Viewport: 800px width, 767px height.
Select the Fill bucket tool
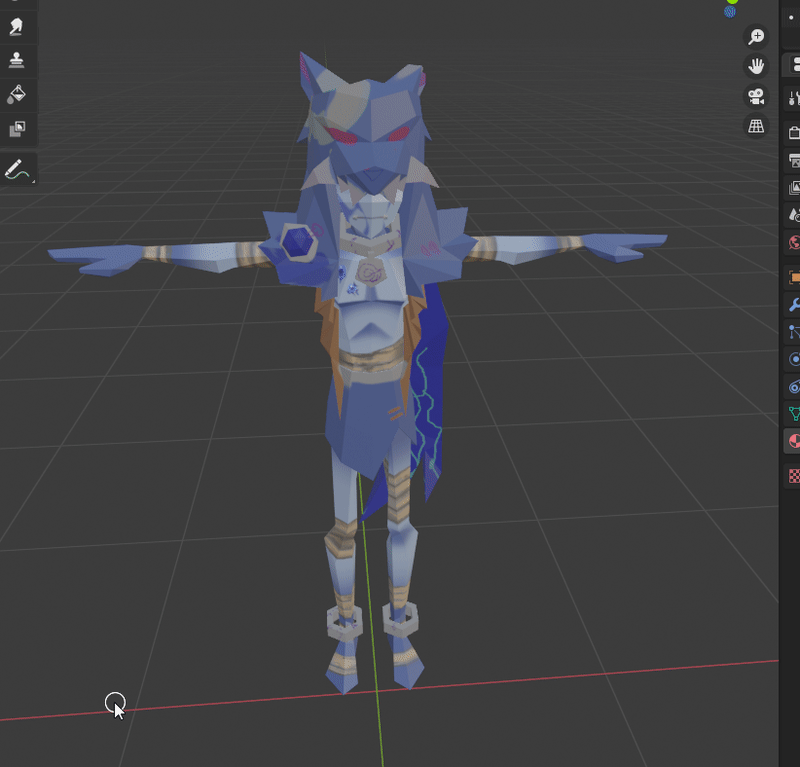click(x=16, y=94)
